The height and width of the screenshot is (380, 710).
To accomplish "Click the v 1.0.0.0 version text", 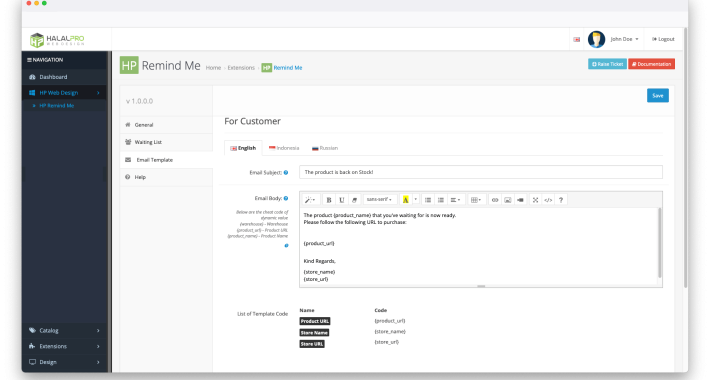I will (x=139, y=101).
